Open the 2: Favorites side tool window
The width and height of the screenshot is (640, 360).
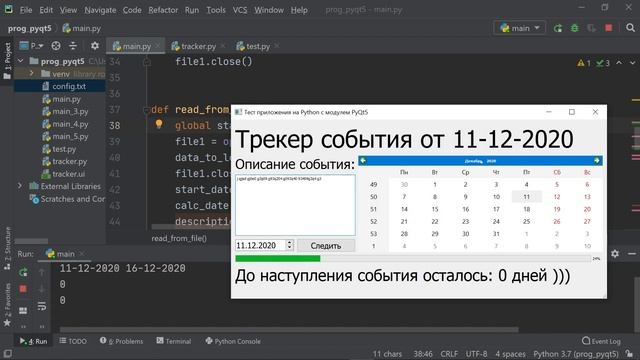click(7, 305)
